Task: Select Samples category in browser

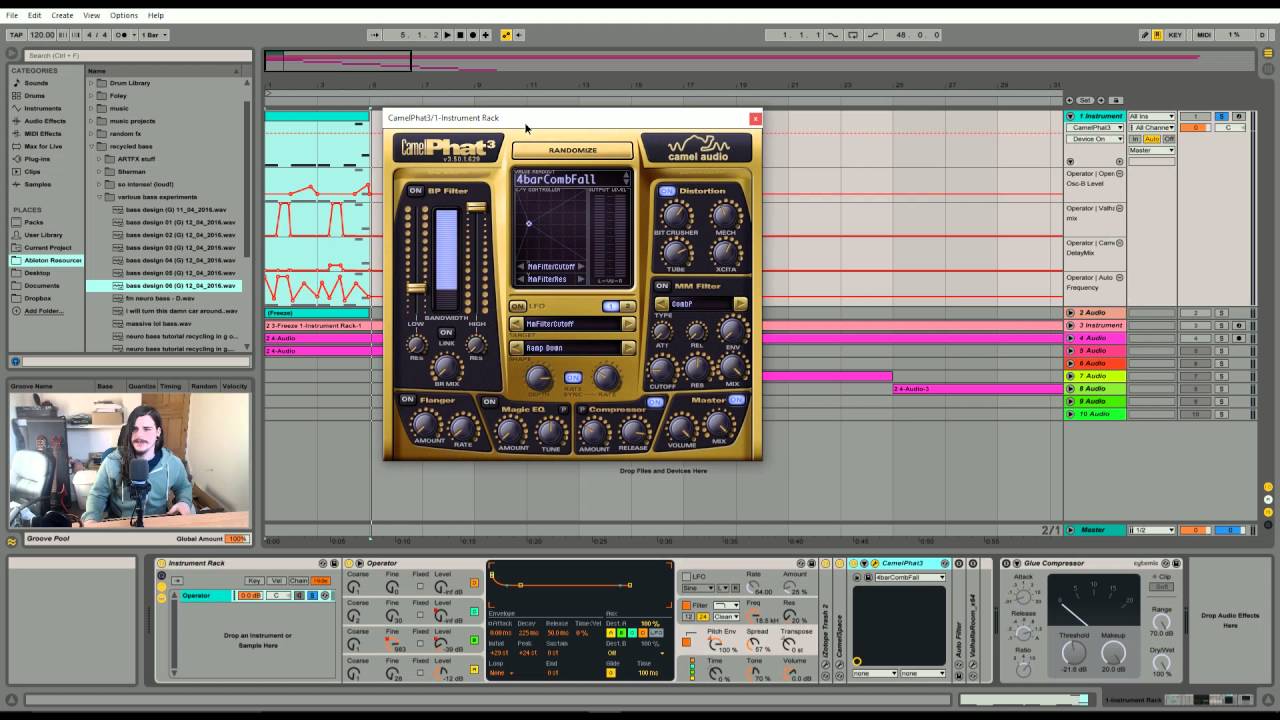Action: click(x=37, y=184)
